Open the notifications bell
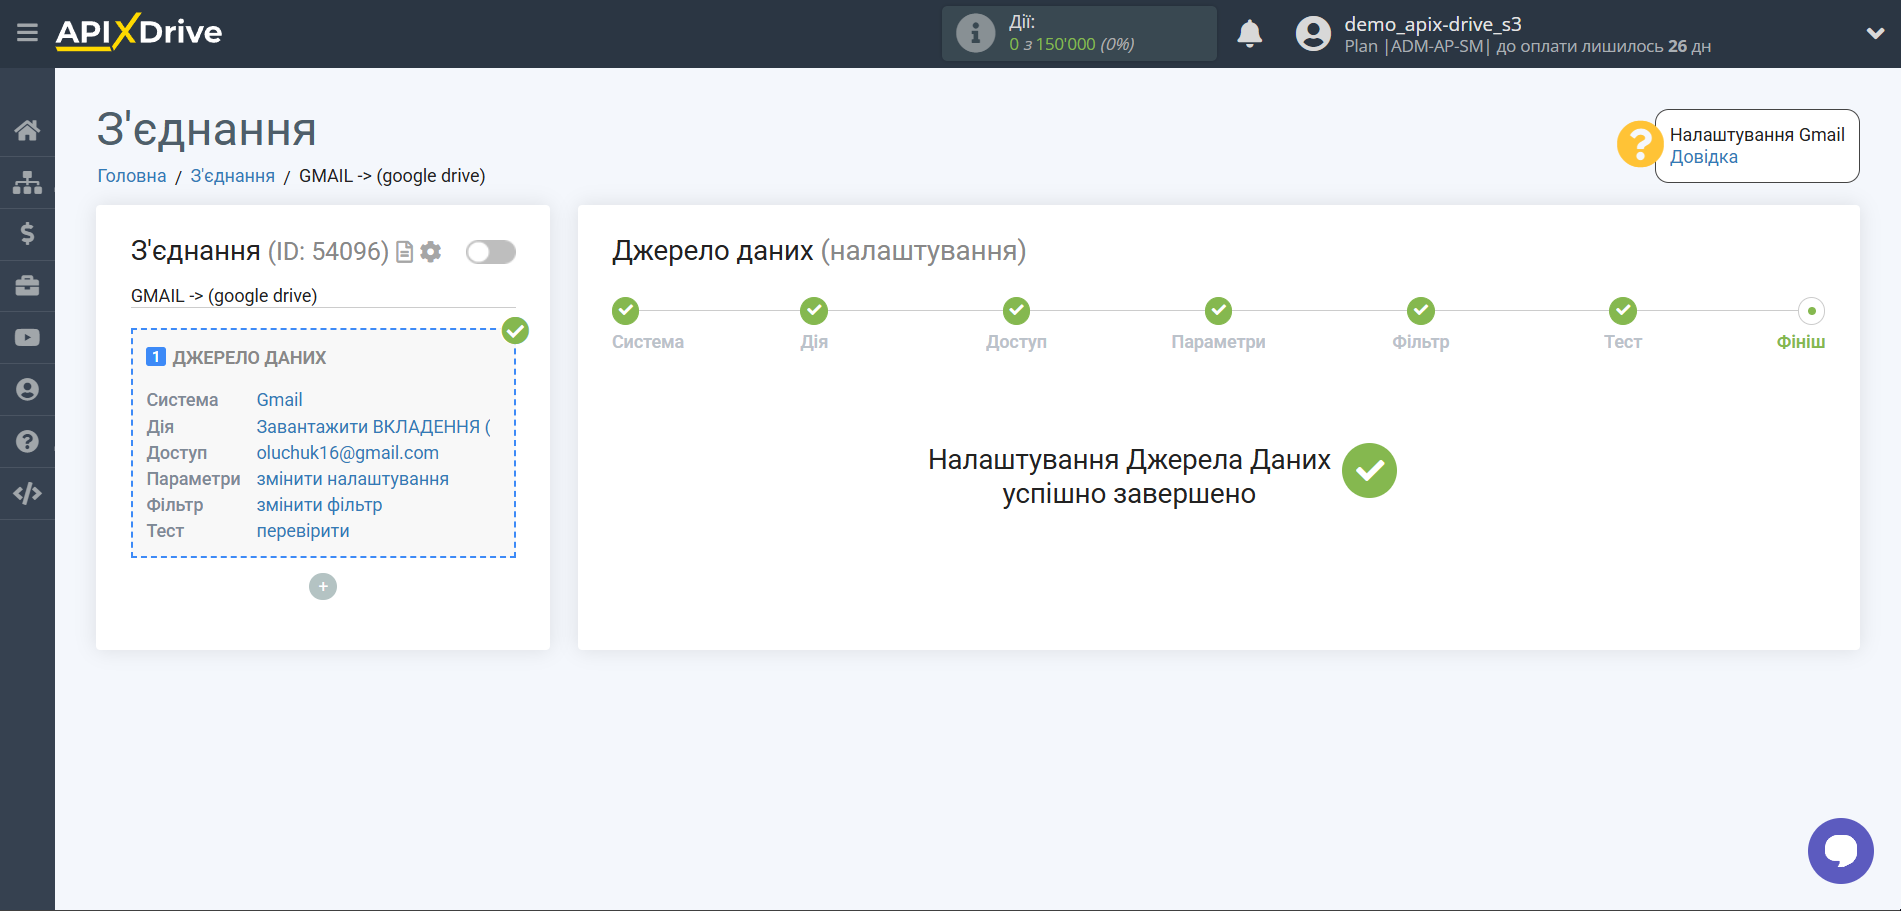Viewport: 1901px width, 911px height. click(1249, 34)
